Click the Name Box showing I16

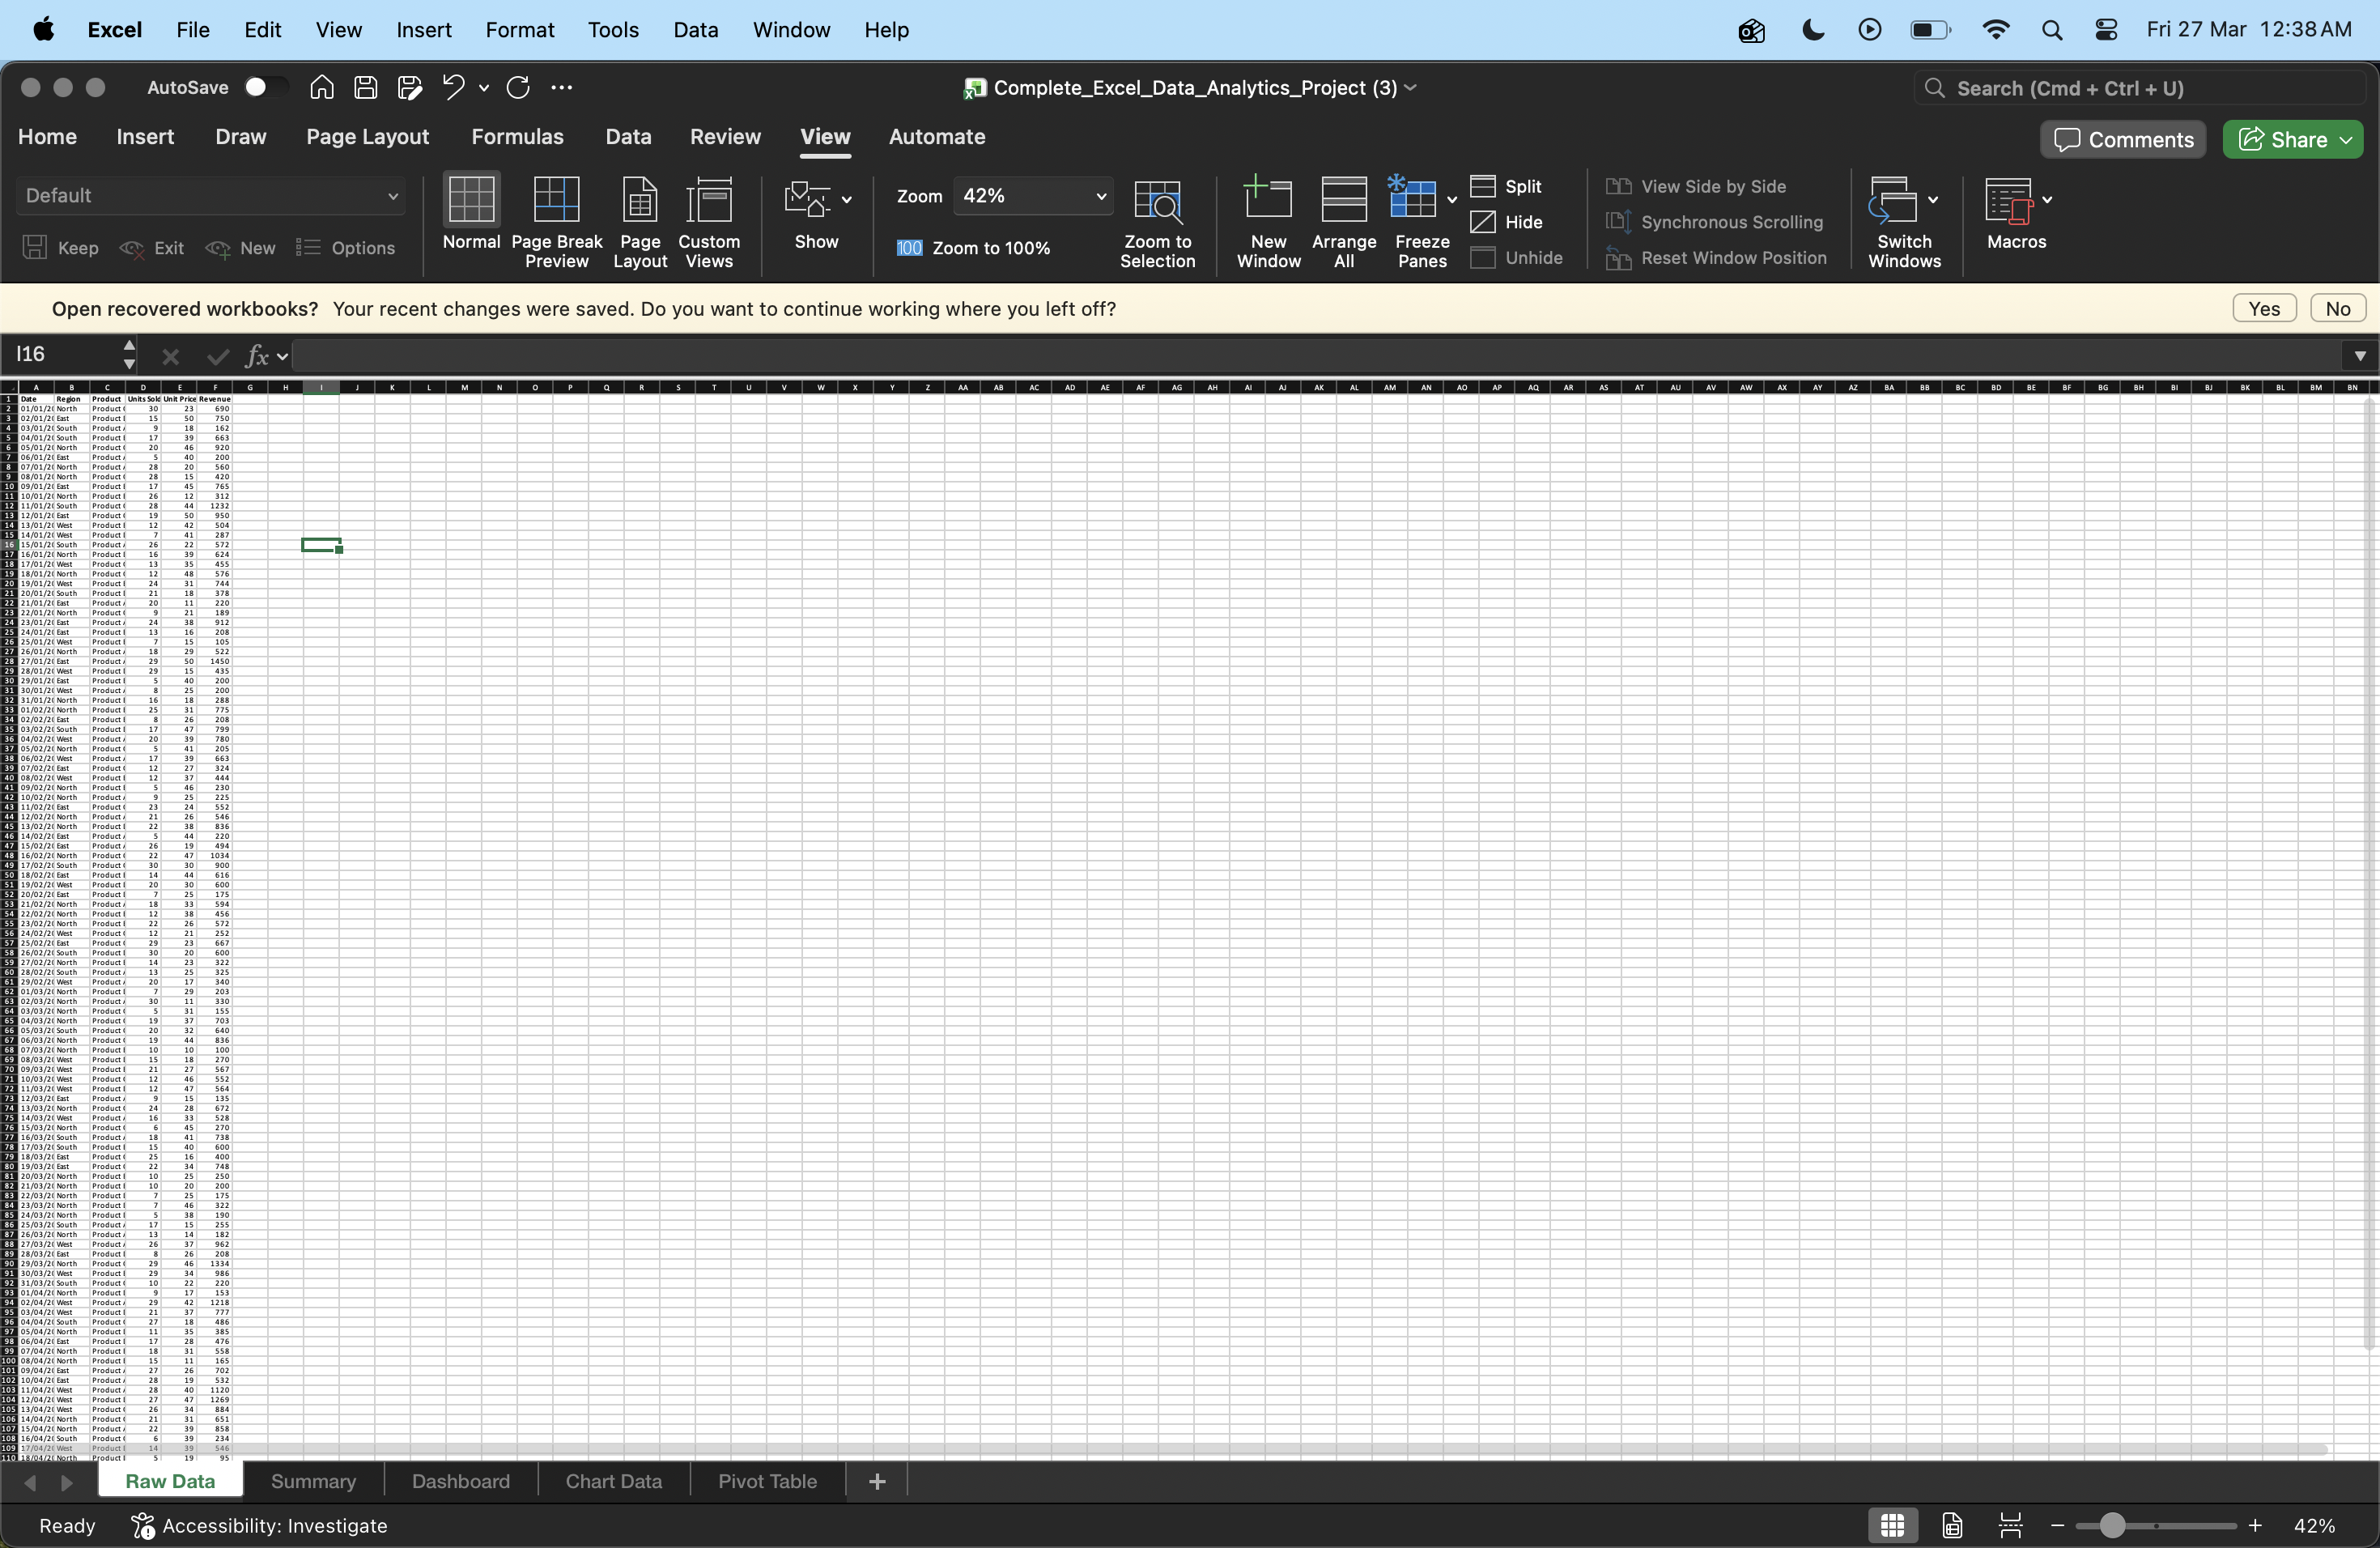(65, 355)
